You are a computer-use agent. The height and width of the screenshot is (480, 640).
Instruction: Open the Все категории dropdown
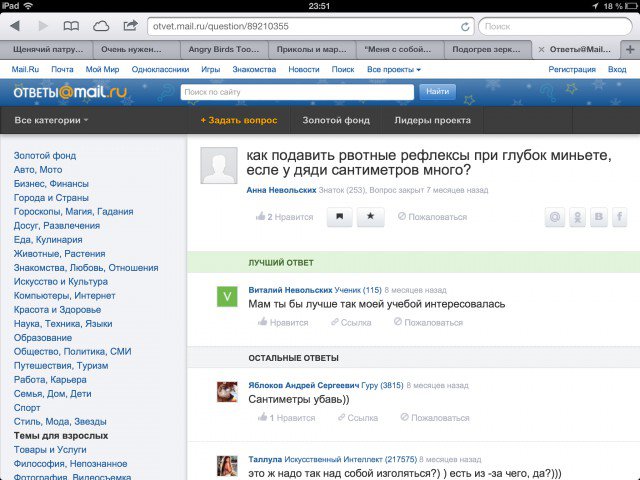coord(51,121)
